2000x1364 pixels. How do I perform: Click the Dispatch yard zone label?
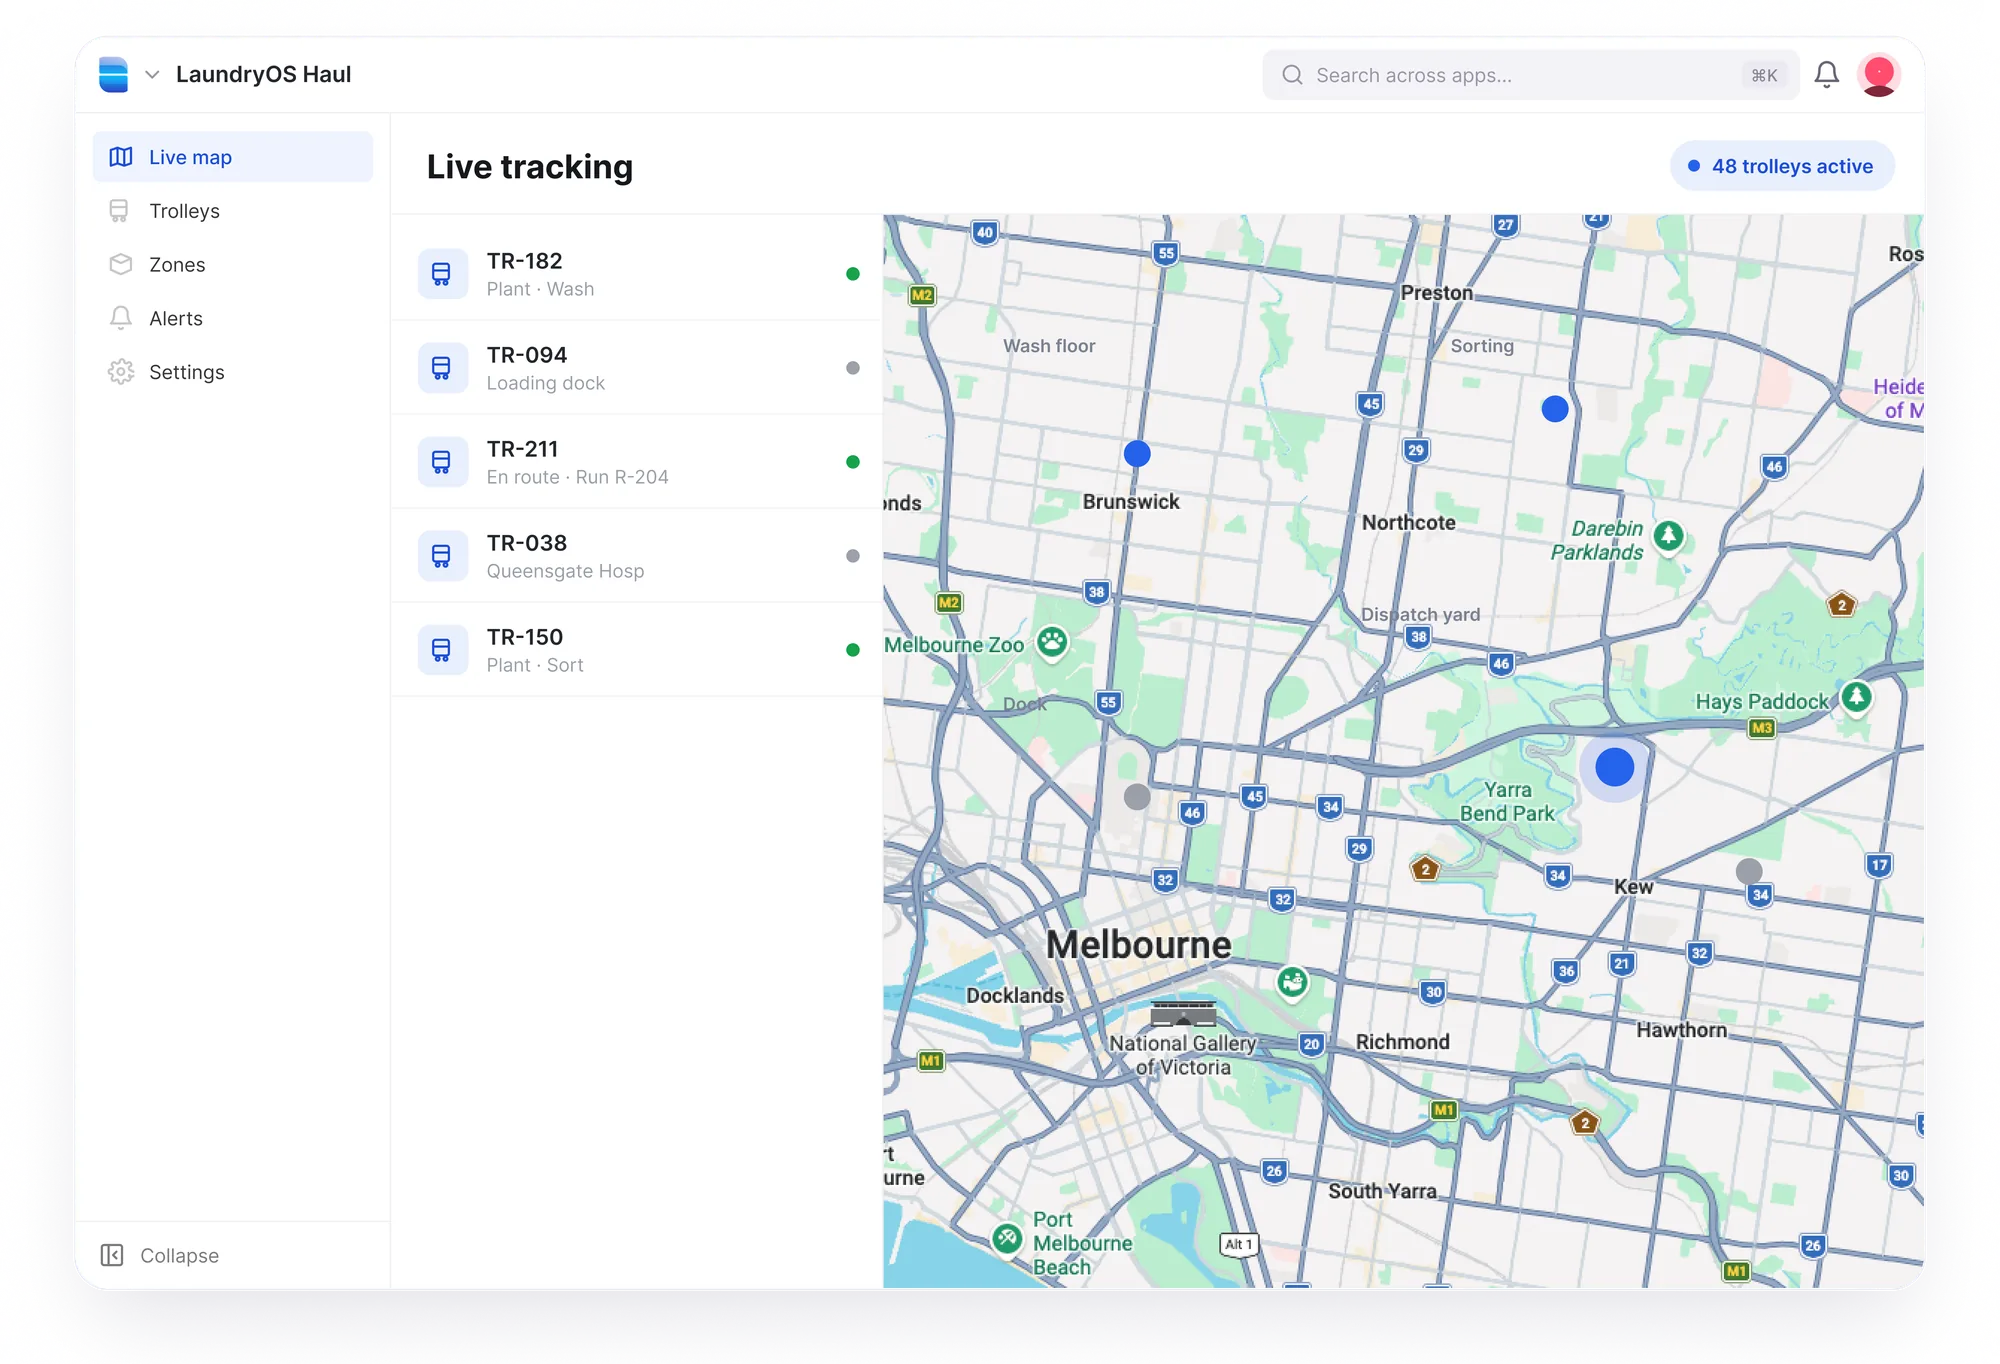point(1420,615)
